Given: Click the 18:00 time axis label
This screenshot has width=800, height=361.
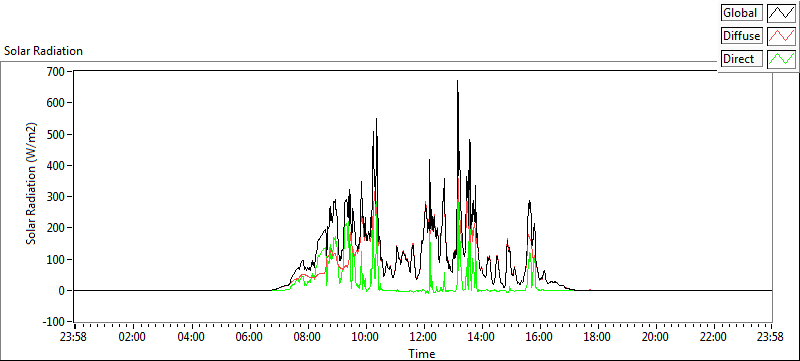Looking at the screenshot, I should coord(598,337).
